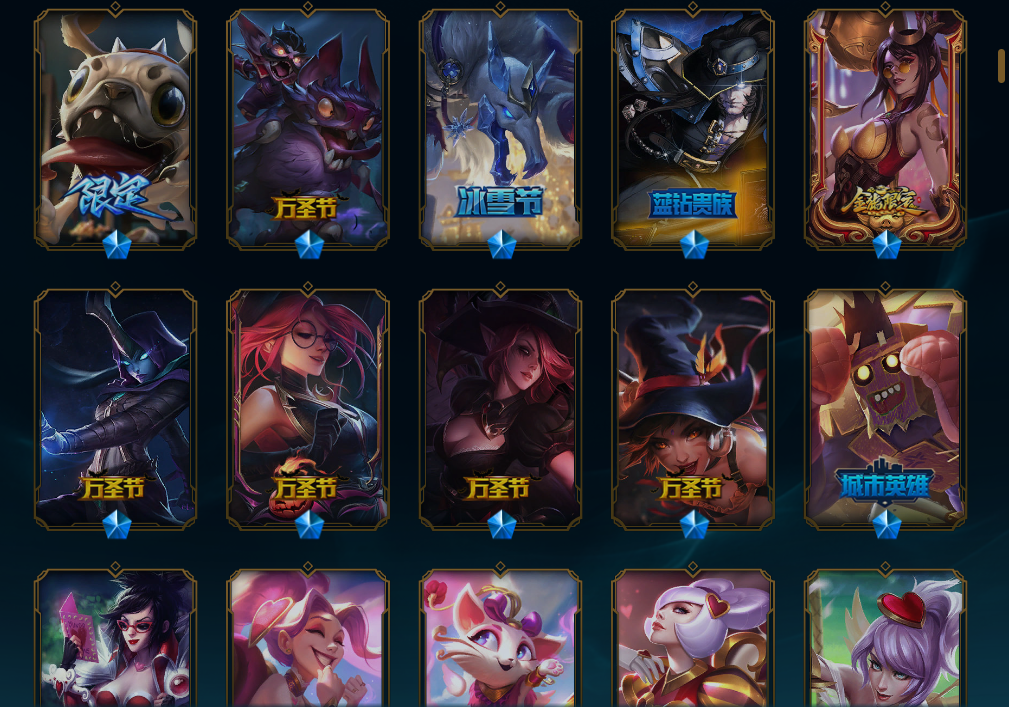Select the orange-hat witch 万圣节 skin
This screenshot has height=707, width=1009.
692,409
